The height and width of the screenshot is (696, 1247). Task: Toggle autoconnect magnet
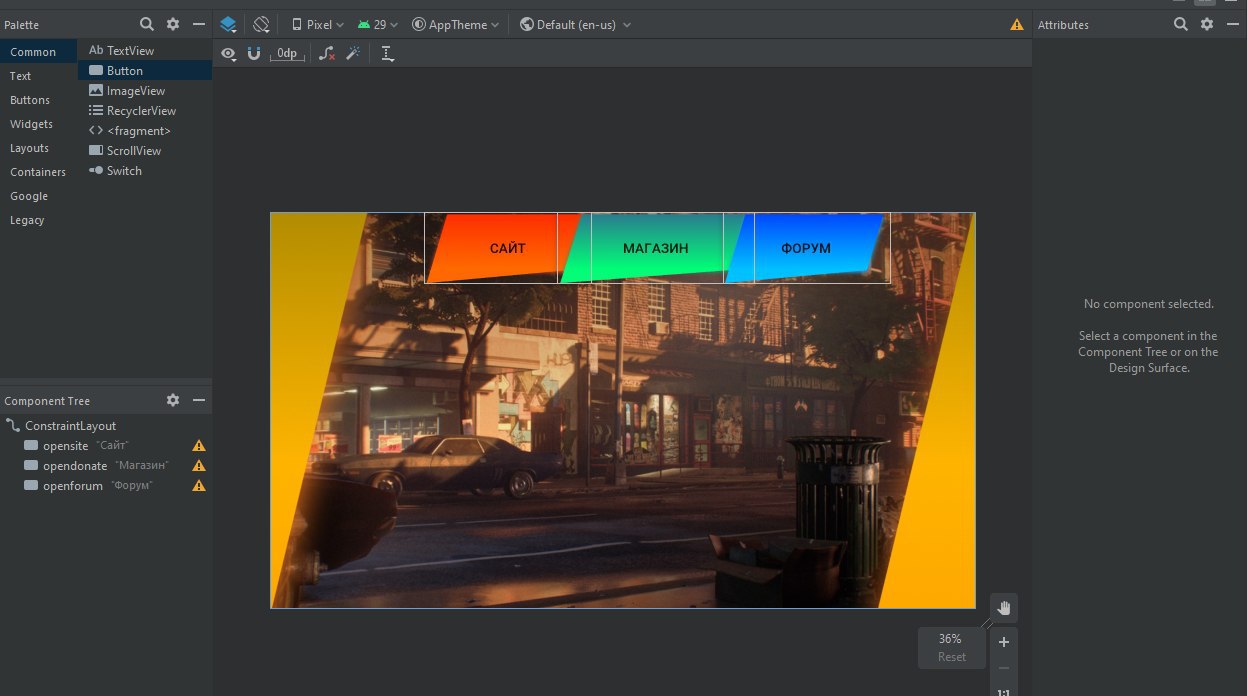point(254,53)
